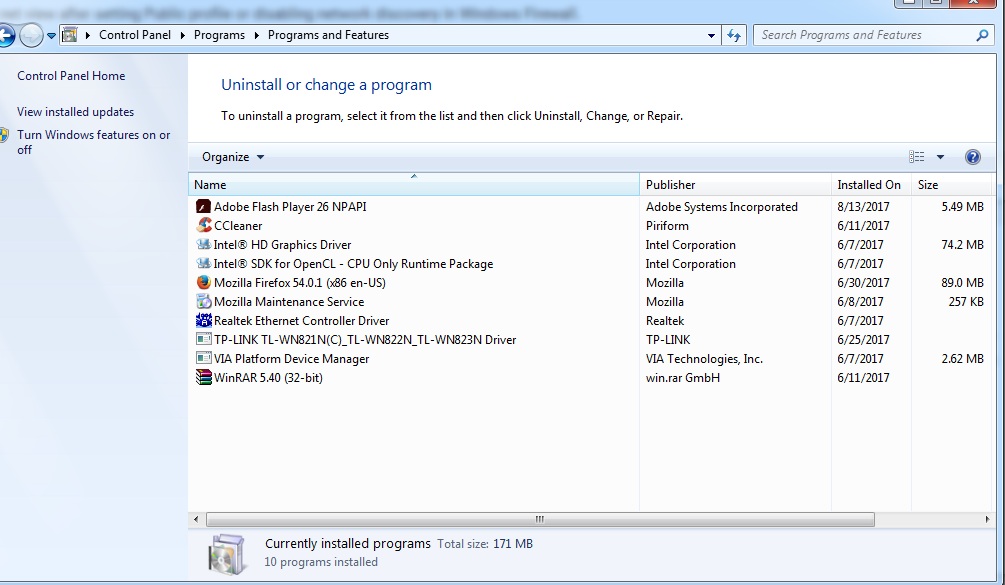Select Mozilla Firefox 54.0.1 (x86 en-US)

point(299,283)
